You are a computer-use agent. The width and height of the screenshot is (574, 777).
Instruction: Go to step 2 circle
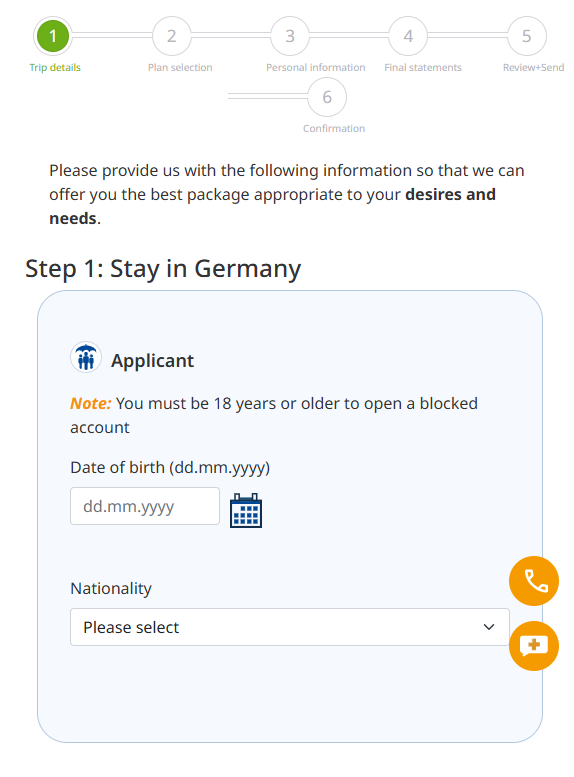(x=172, y=36)
